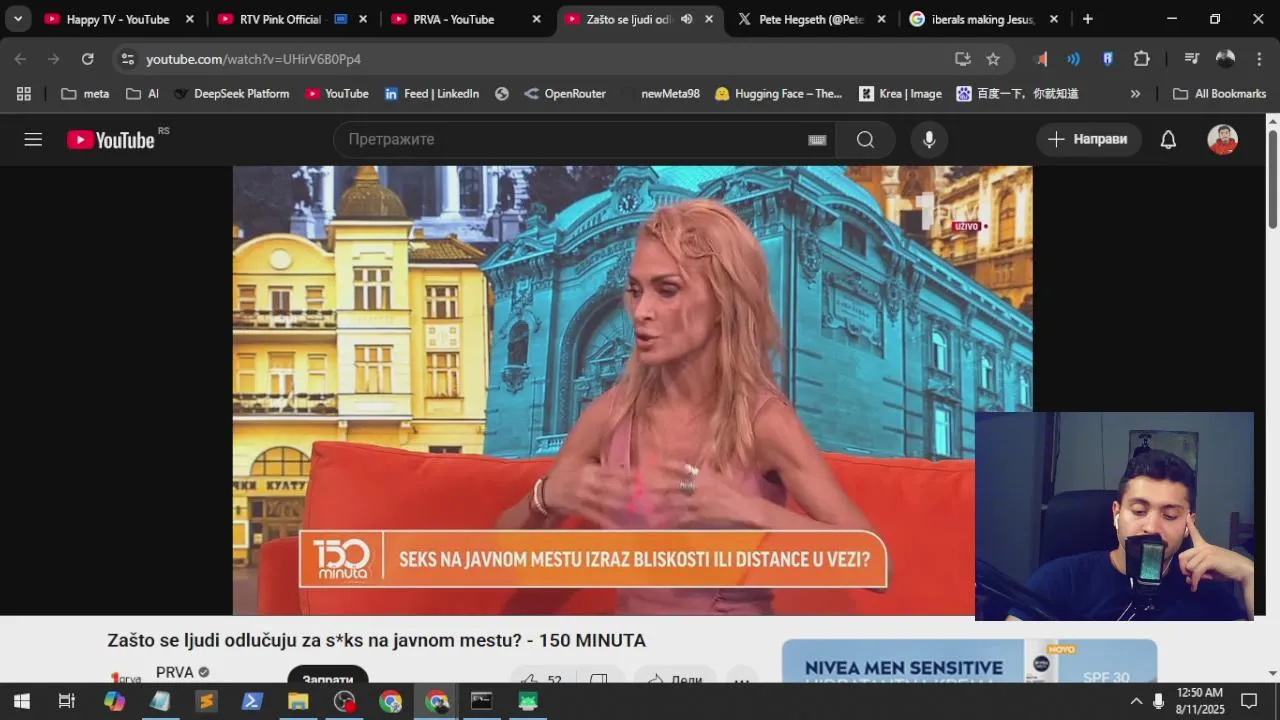The image size is (1280, 720).
Task: Open the DeepSeek Platform bookmark
Action: coord(231,93)
